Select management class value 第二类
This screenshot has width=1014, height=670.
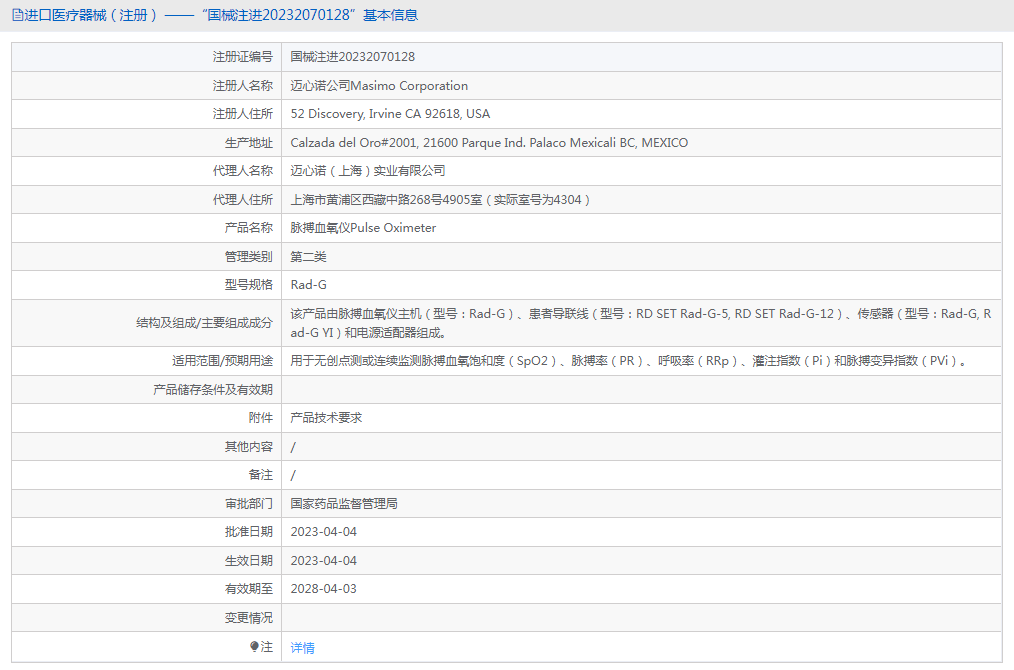[308, 257]
